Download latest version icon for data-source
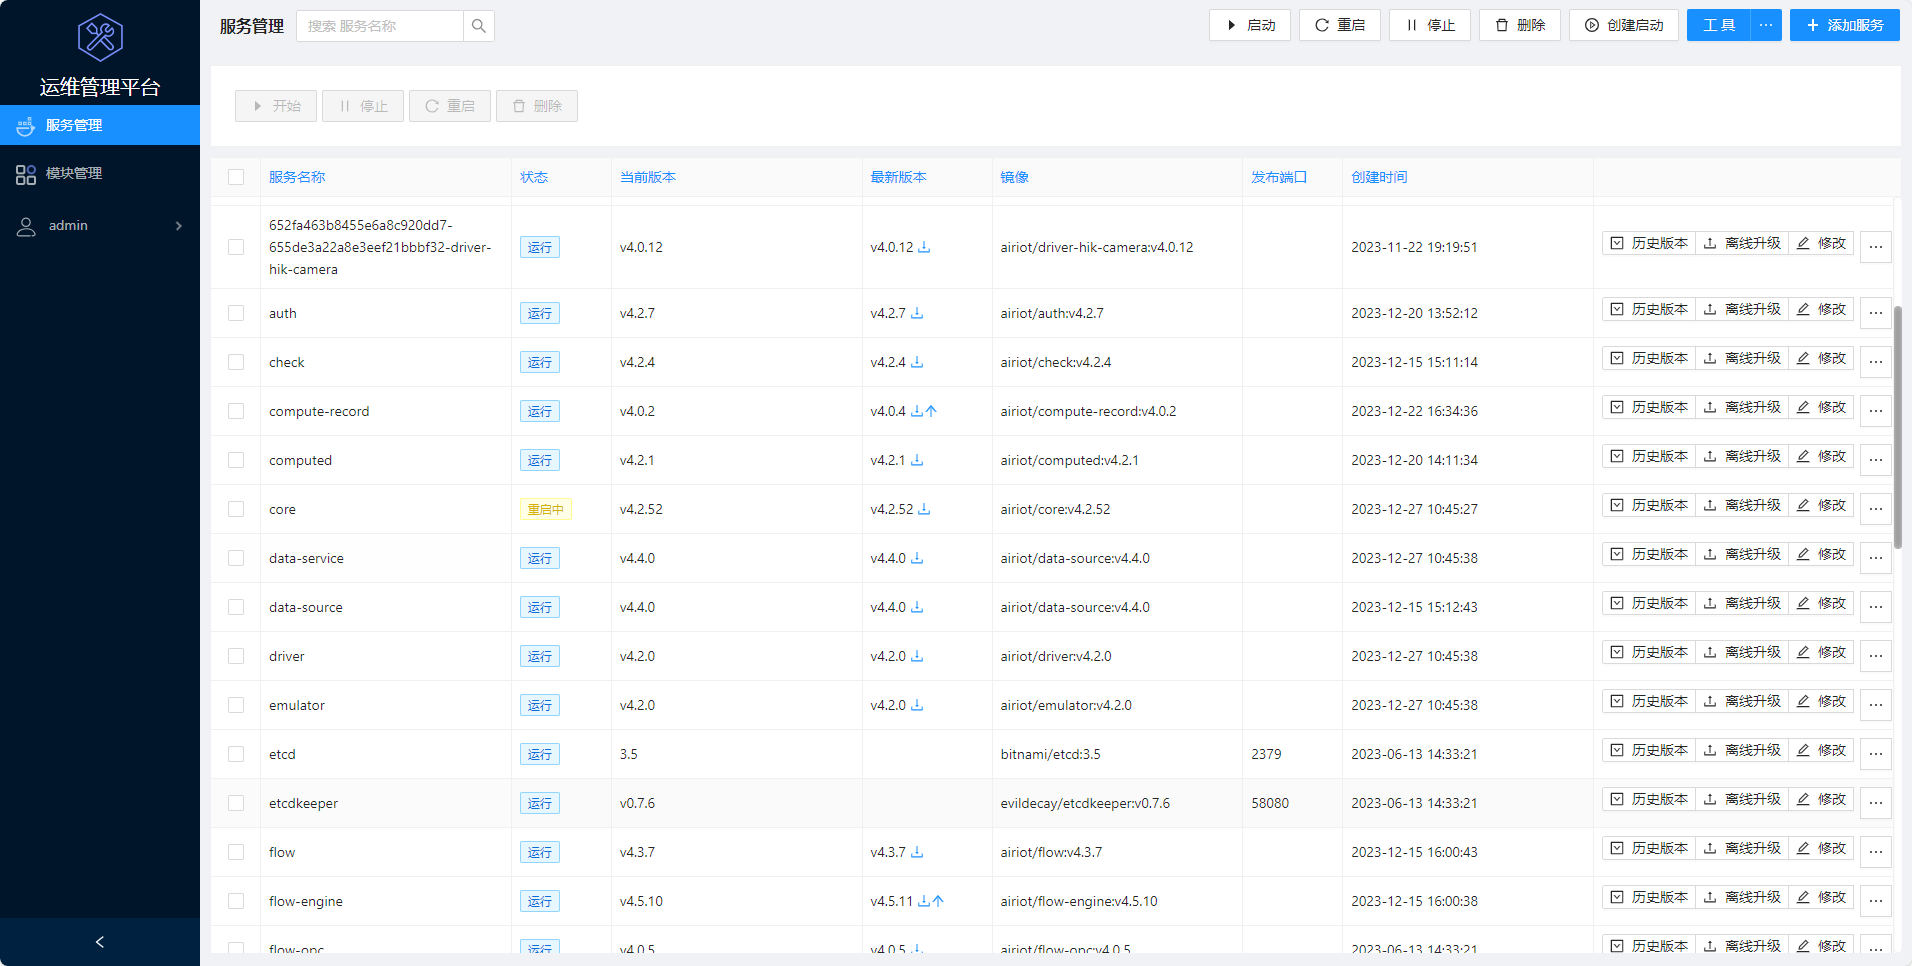This screenshot has height=966, width=1912. point(917,607)
